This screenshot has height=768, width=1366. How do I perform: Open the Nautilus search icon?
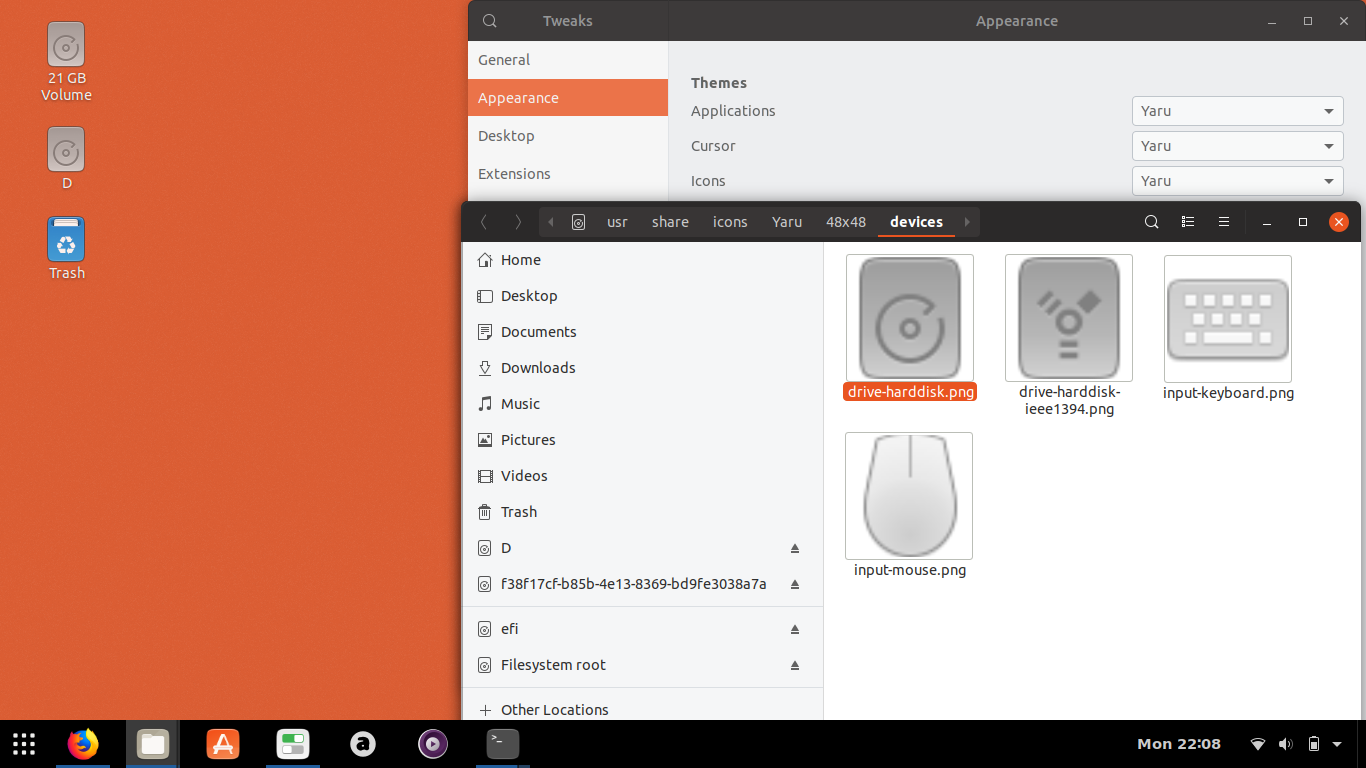1151,222
